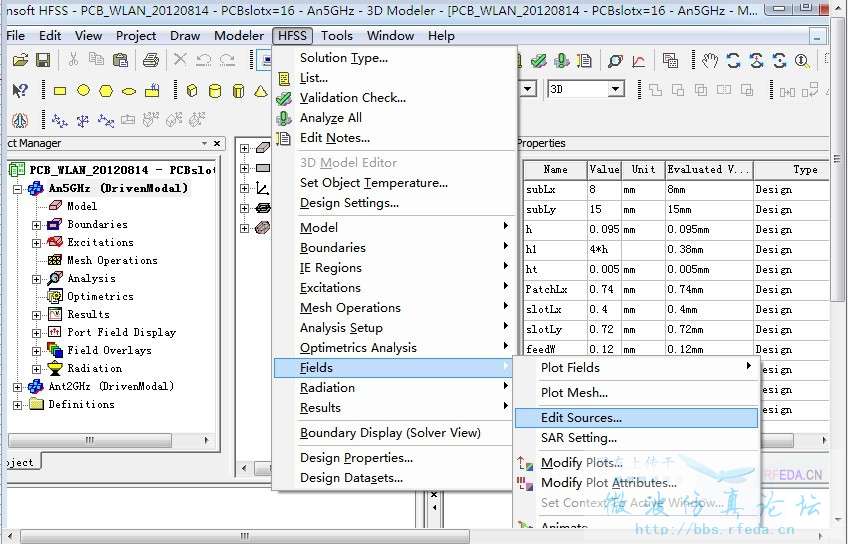This screenshot has height=544, width=848.
Task: Click the h1 value 4*h cell
Action: pos(604,250)
